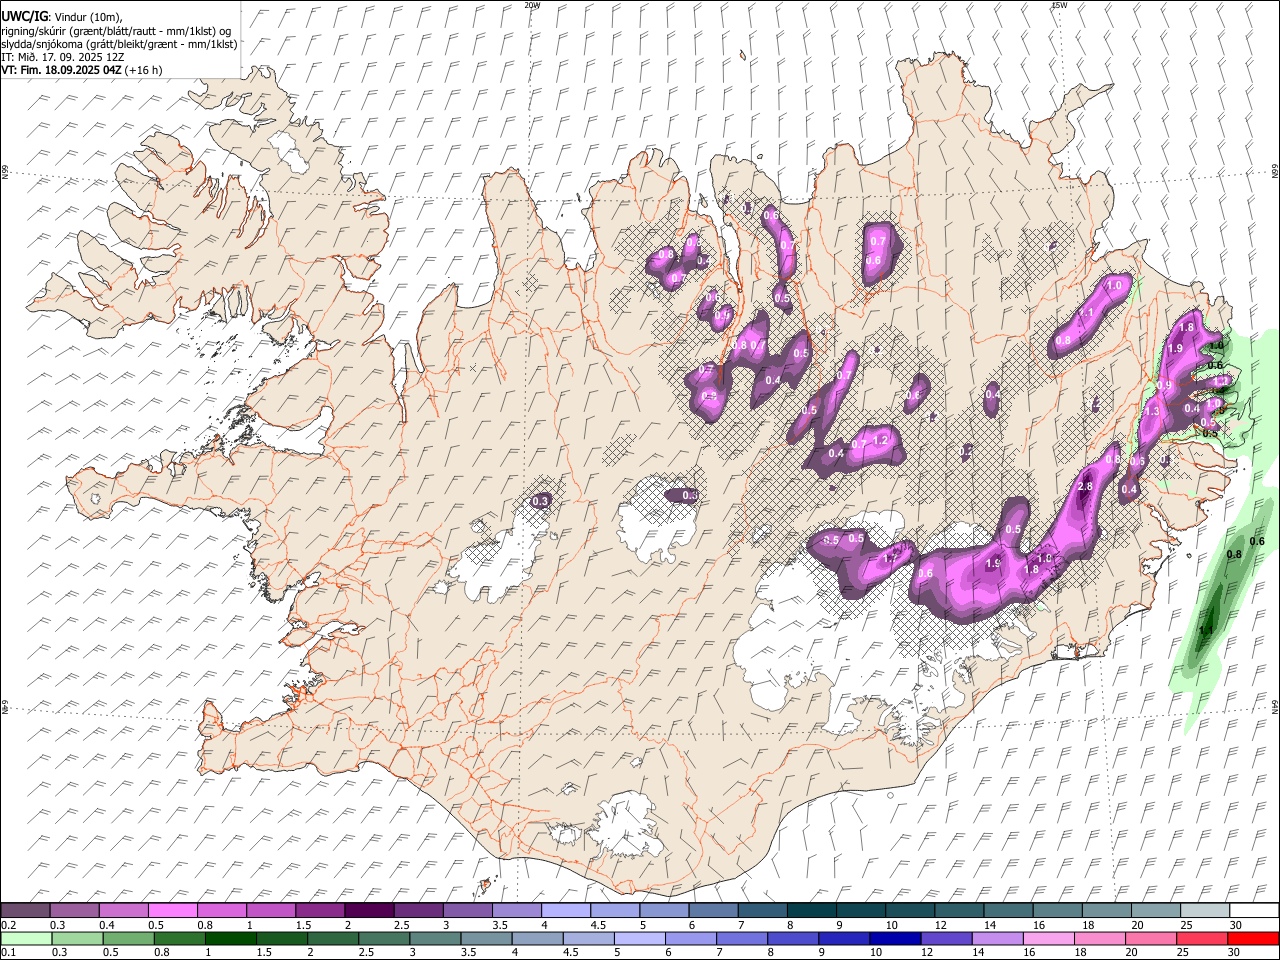Pick the bright red 30 rain-scale swatch

coord(1253,939)
